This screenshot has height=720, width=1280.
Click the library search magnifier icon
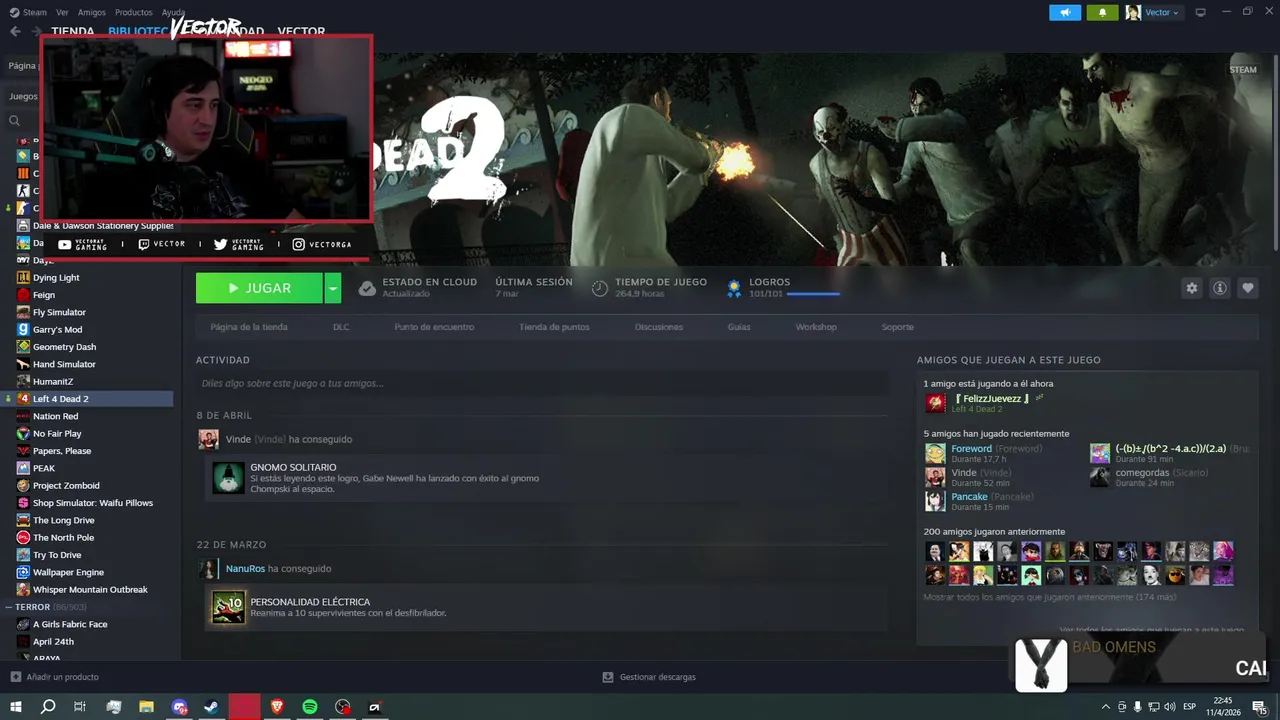[15, 121]
